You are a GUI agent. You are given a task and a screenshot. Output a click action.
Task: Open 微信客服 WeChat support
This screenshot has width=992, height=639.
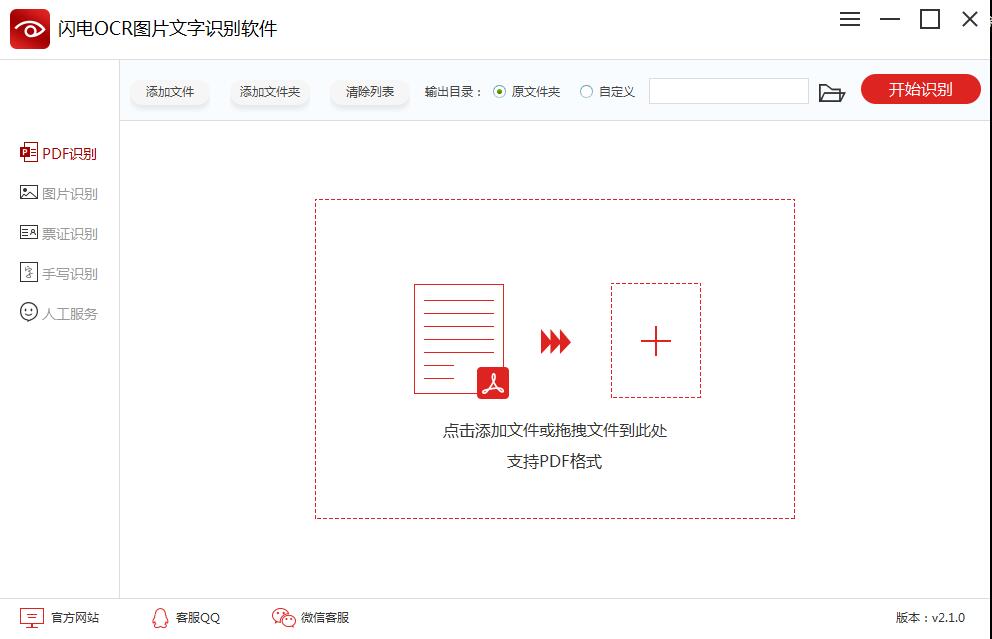pos(310,618)
